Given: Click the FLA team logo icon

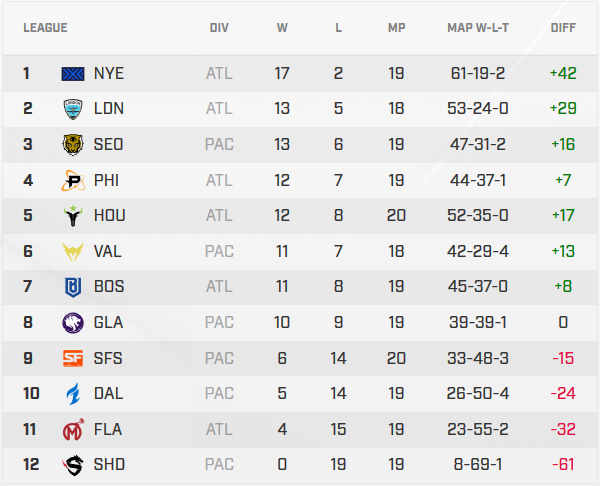Looking at the screenshot, I should (x=74, y=428).
